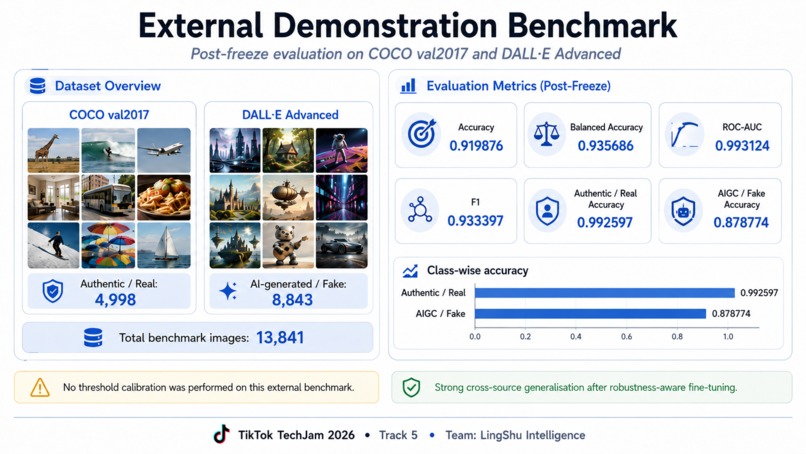The height and width of the screenshot is (454, 806).
Task: Click the Class-wise accuracy heading
Action: coord(478,270)
